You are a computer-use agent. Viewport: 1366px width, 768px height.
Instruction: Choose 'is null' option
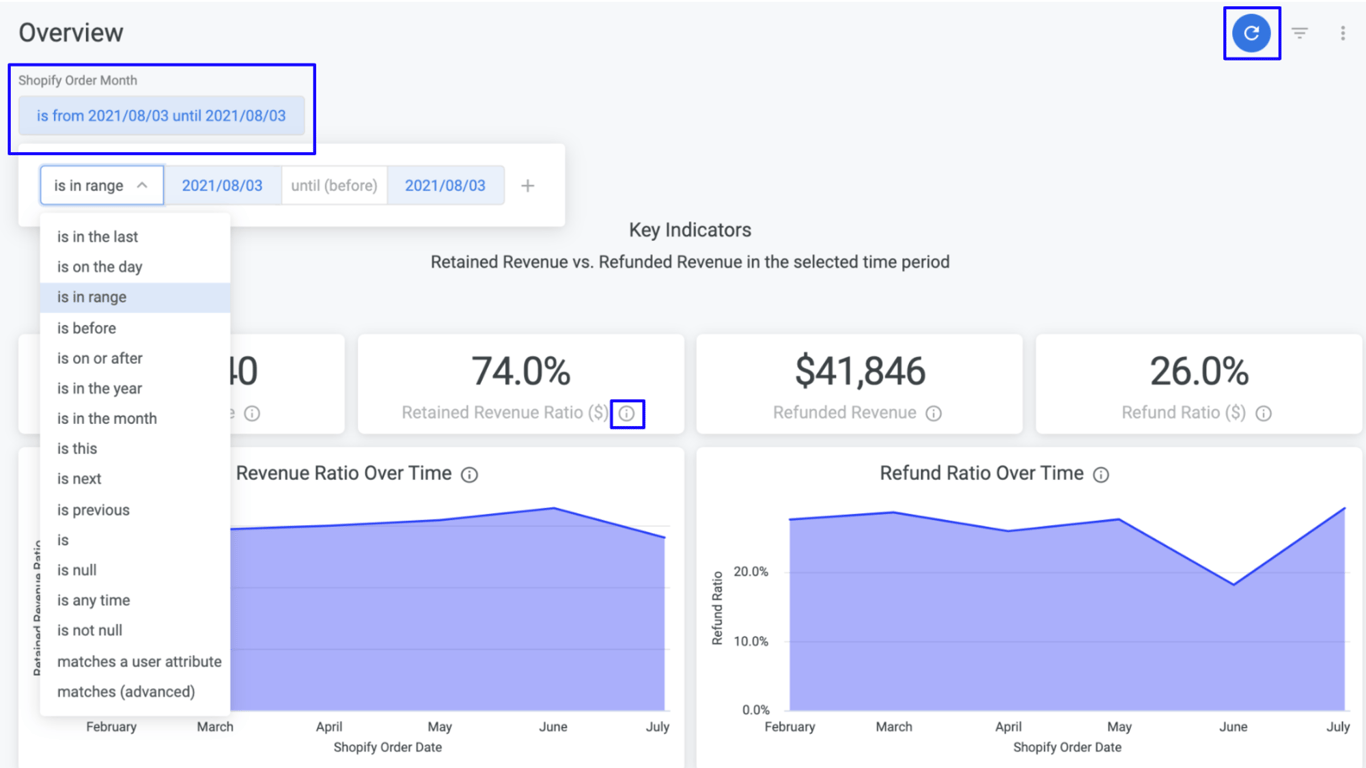click(135, 570)
